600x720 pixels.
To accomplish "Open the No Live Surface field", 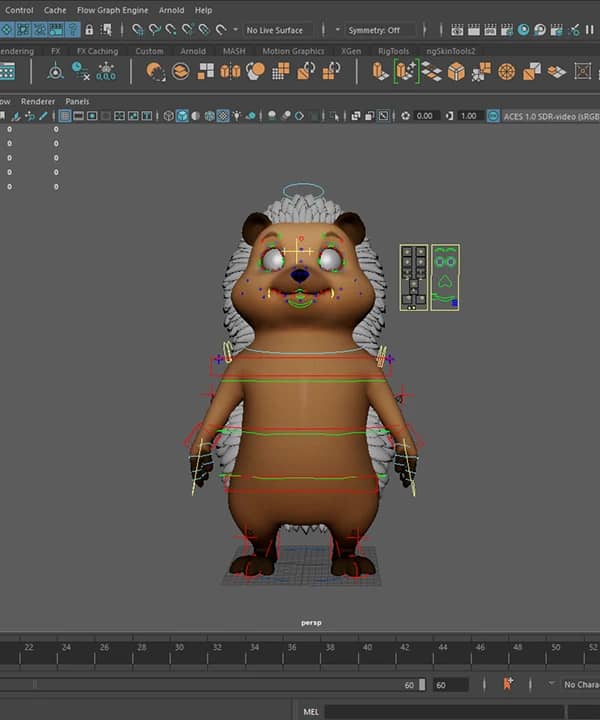I will 277,30.
